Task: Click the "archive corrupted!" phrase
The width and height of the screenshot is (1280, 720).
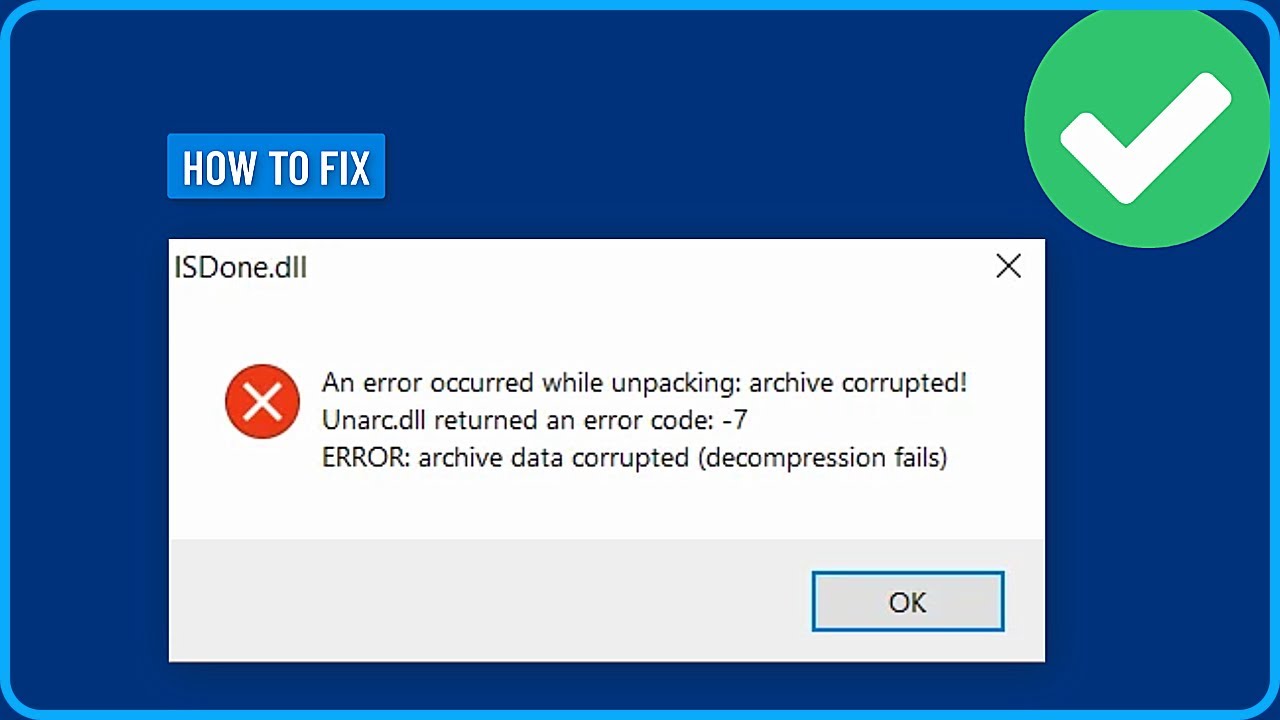Action: [858, 382]
